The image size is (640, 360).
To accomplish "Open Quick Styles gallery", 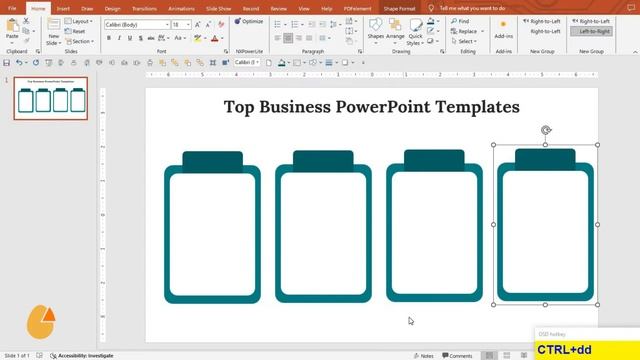I will [416, 31].
